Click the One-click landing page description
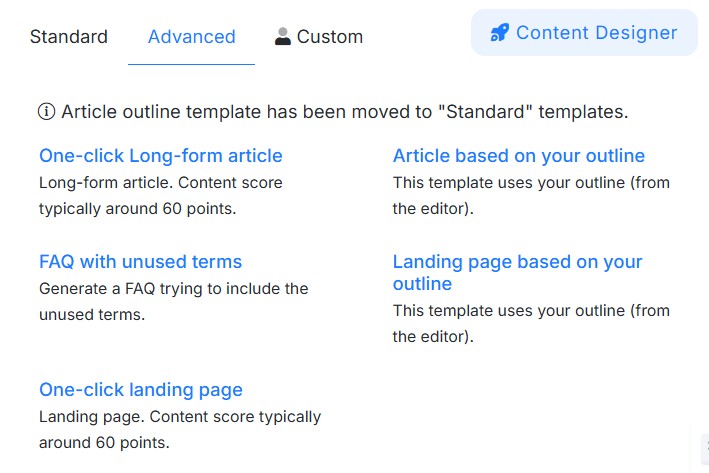The width and height of the screenshot is (709, 473). pos(179,429)
